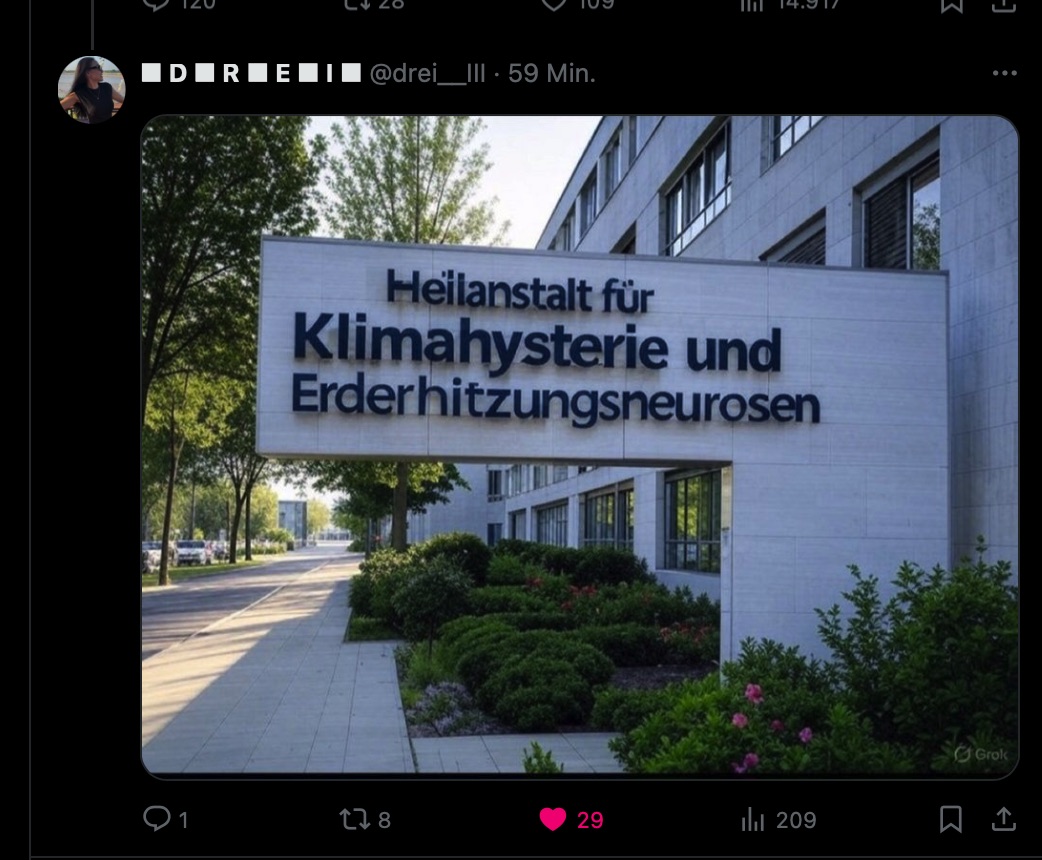Share the @drei__III post
This screenshot has height=860, width=1042.
pyautogui.click(x=1003, y=819)
